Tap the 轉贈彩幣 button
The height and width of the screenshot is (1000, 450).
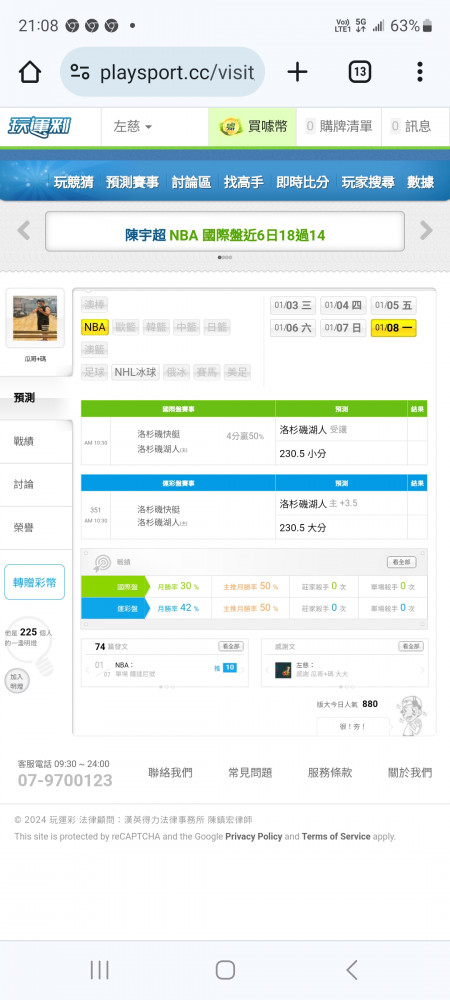(x=34, y=582)
